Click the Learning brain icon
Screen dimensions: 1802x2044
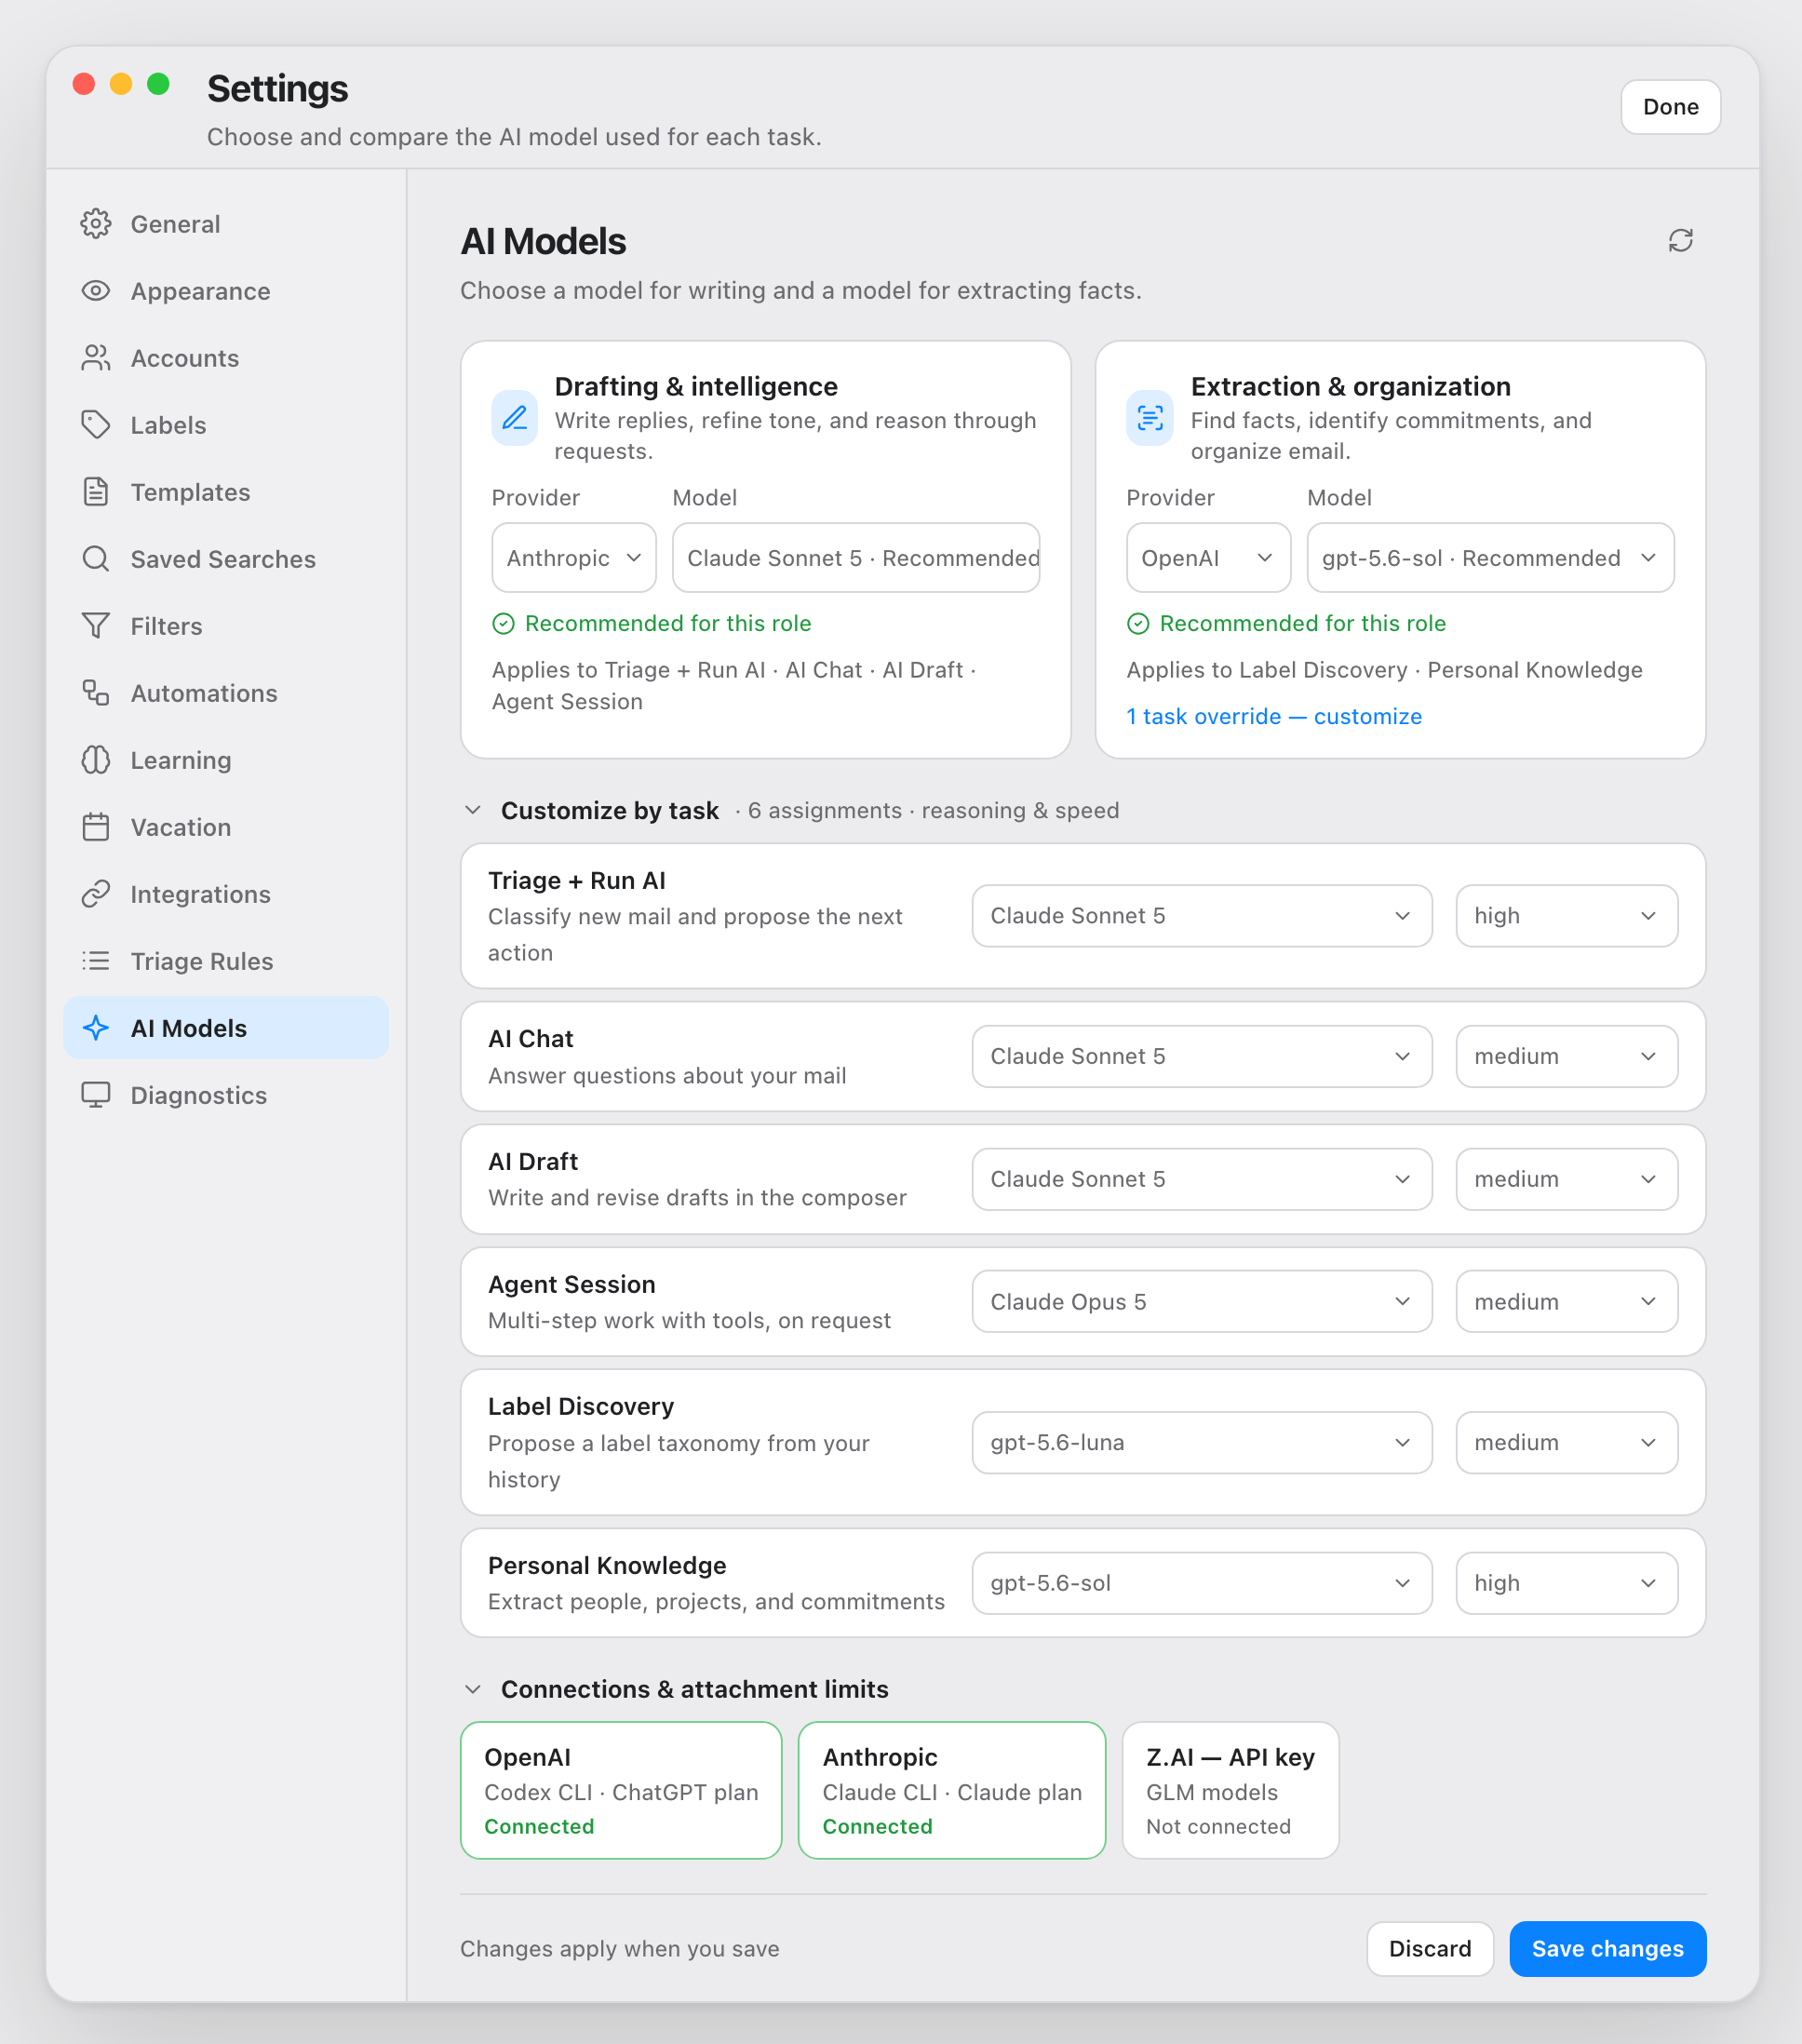point(96,760)
